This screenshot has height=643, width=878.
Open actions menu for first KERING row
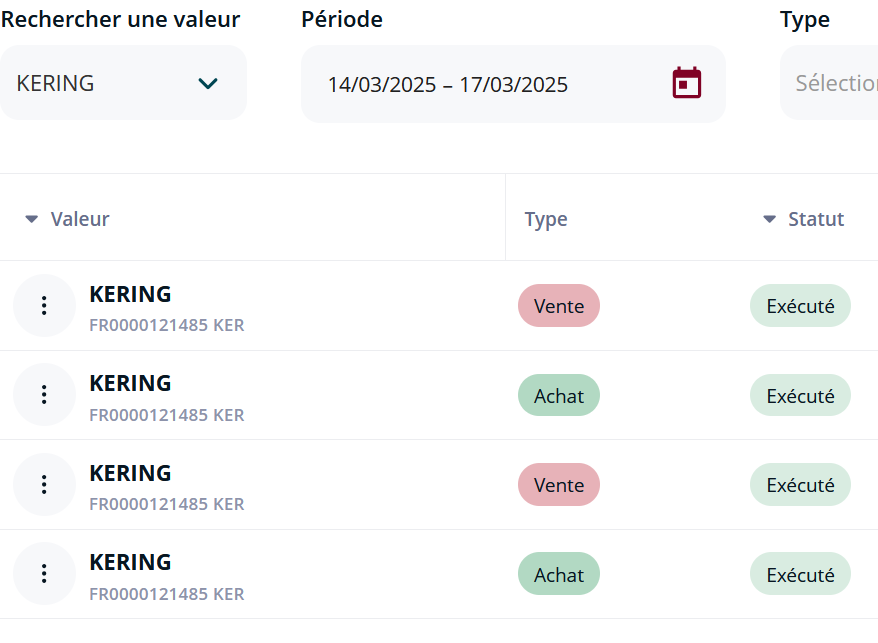44,305
